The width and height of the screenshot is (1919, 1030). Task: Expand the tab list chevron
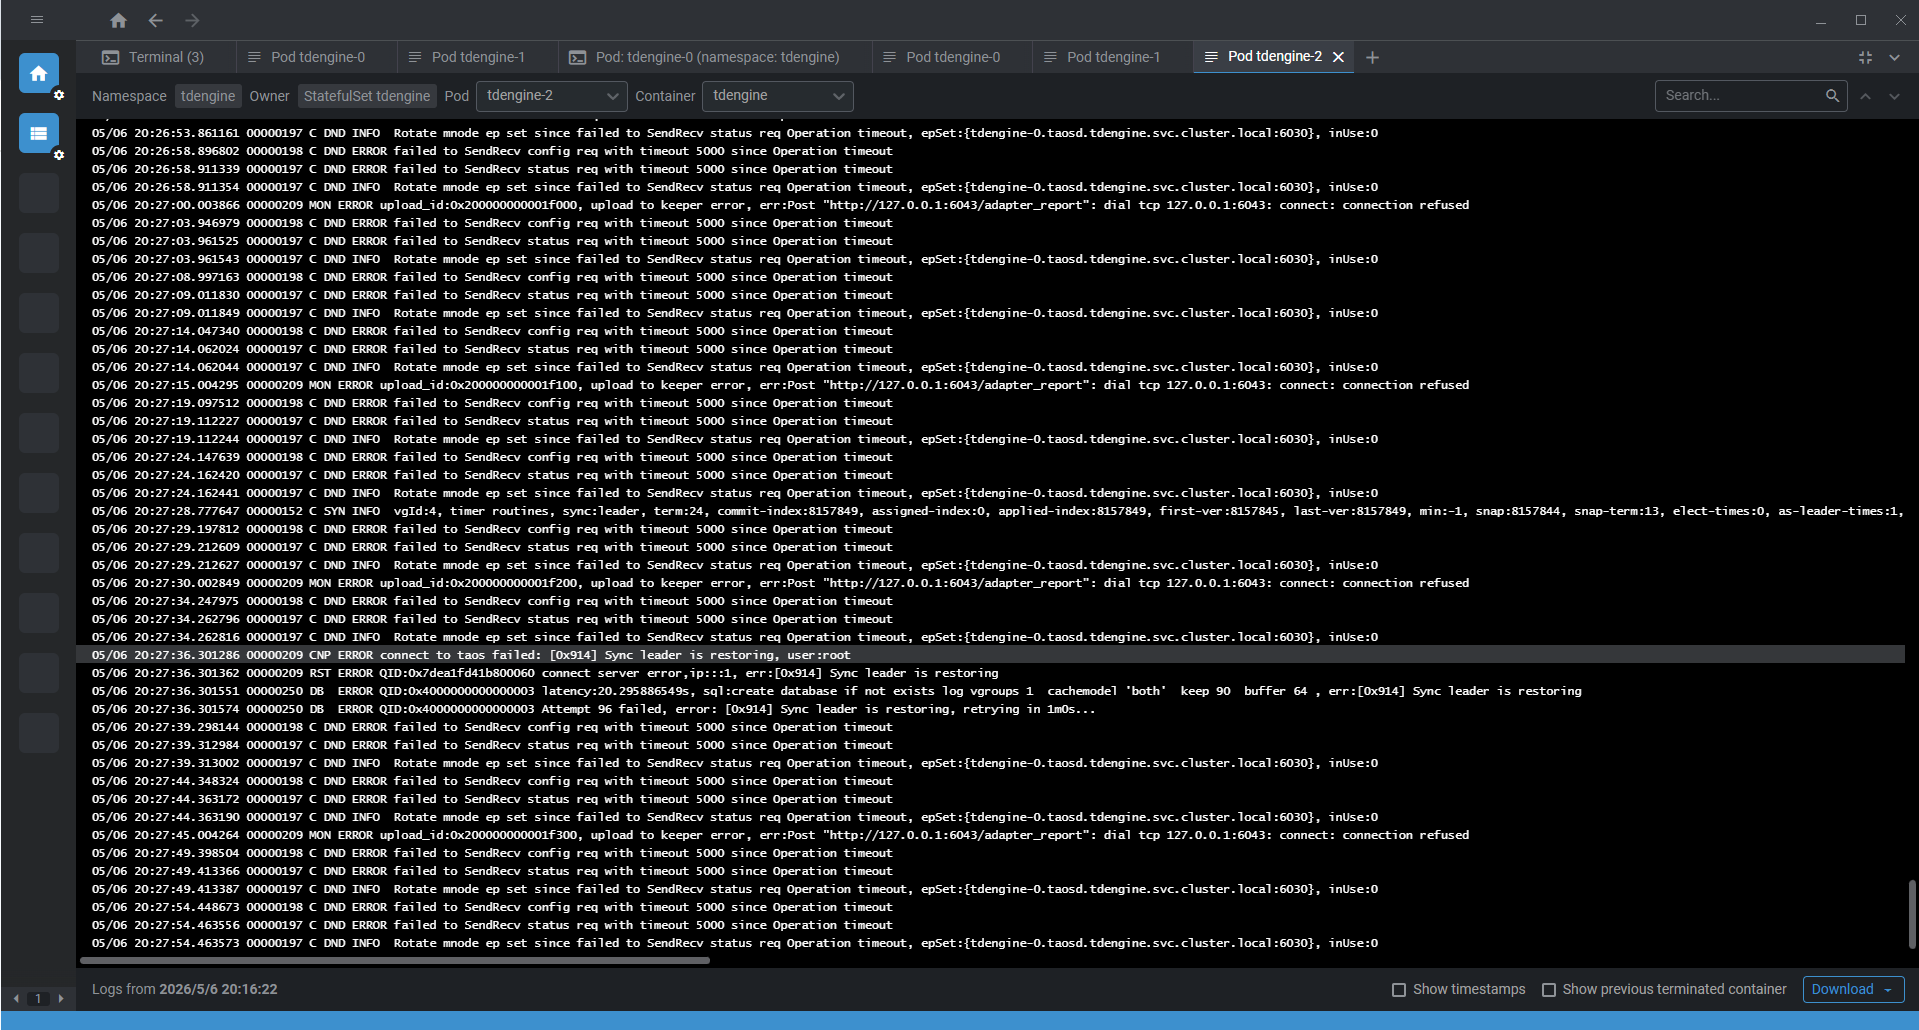(x=1894, y=58)
